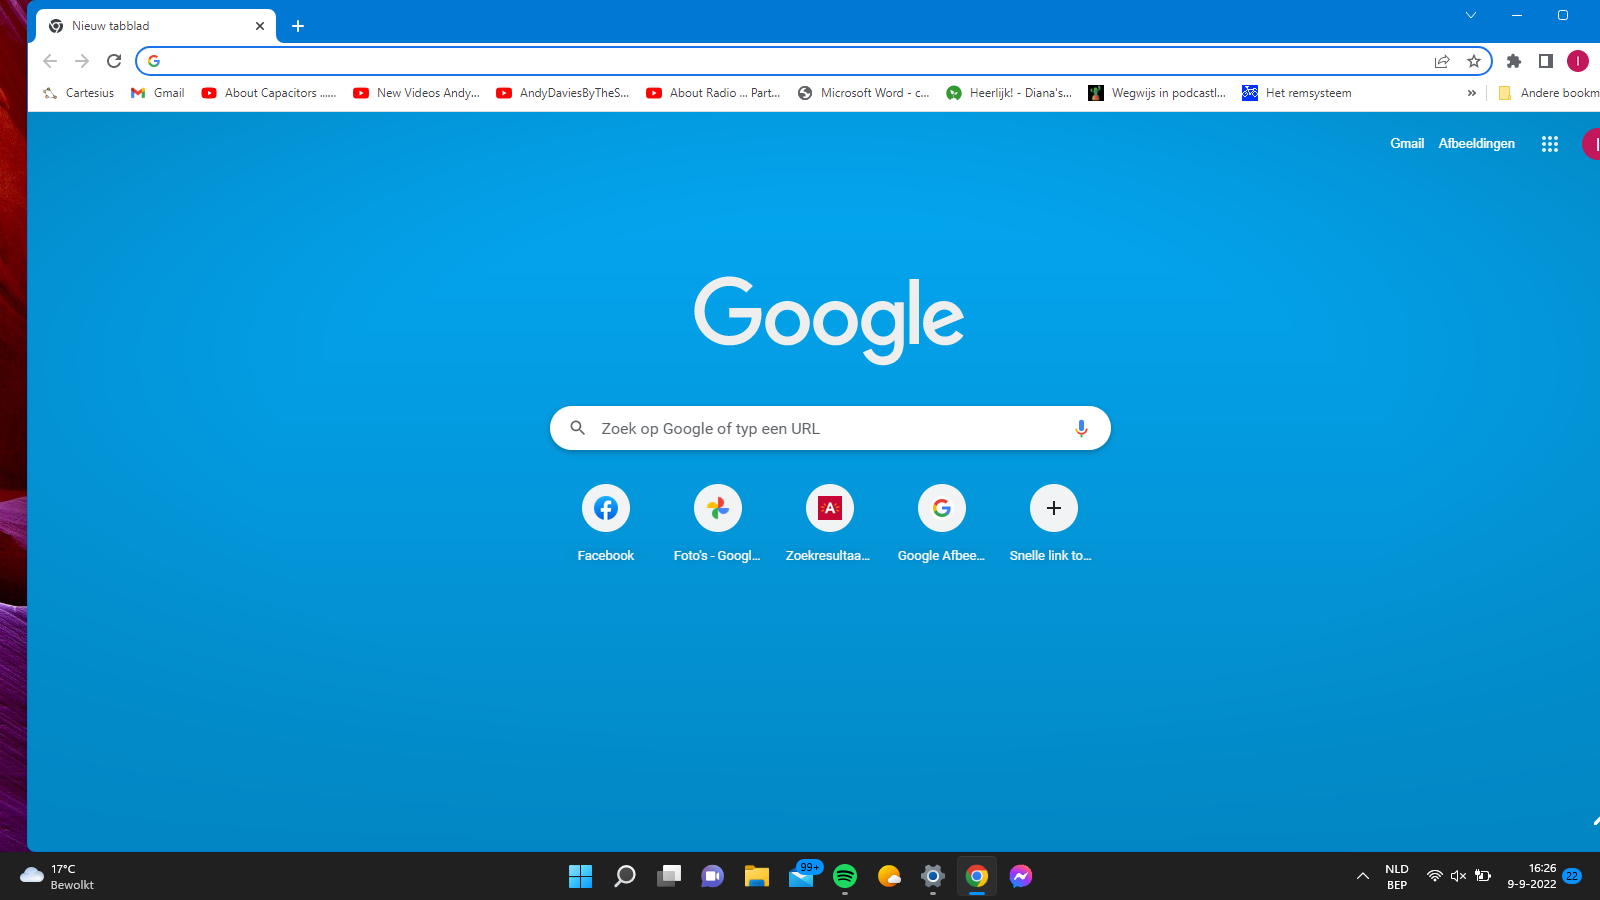This screenshot has height=900, width=1600.
Task: Open a new tab with plus button
Action: 298,26
